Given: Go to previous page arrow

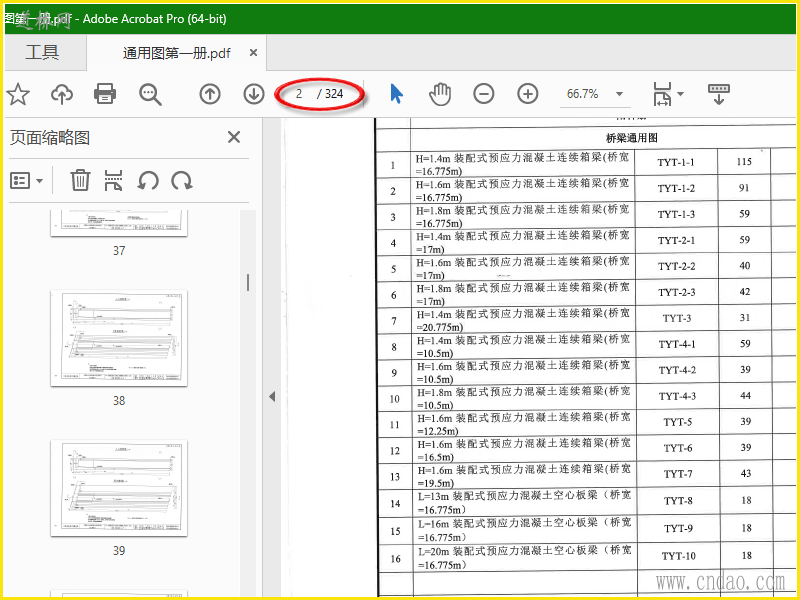Looking at the screenshot, I should click(x=210, y=94).
